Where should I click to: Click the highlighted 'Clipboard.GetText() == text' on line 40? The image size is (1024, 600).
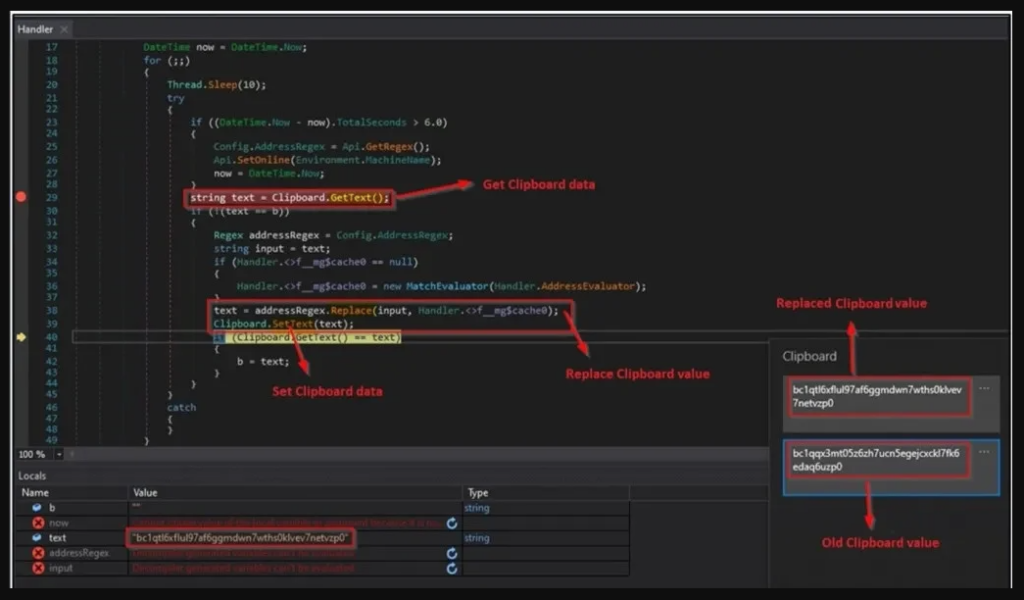(315, 338)
